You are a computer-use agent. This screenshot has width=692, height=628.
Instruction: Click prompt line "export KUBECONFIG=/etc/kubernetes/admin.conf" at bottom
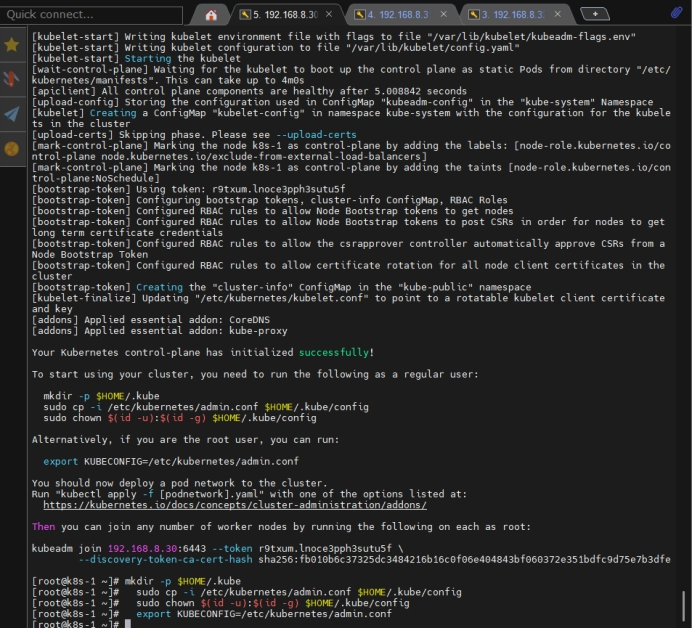coord(211,614)
